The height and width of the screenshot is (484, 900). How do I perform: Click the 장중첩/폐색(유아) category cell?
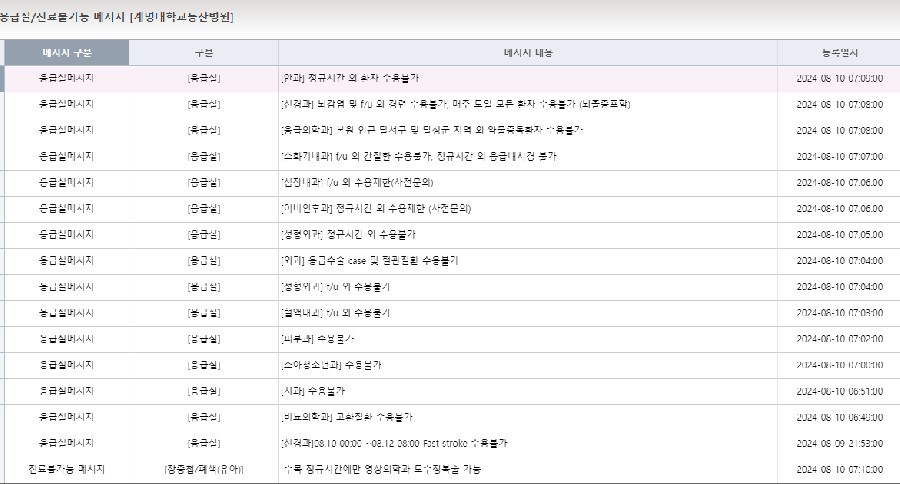(203, 468)
